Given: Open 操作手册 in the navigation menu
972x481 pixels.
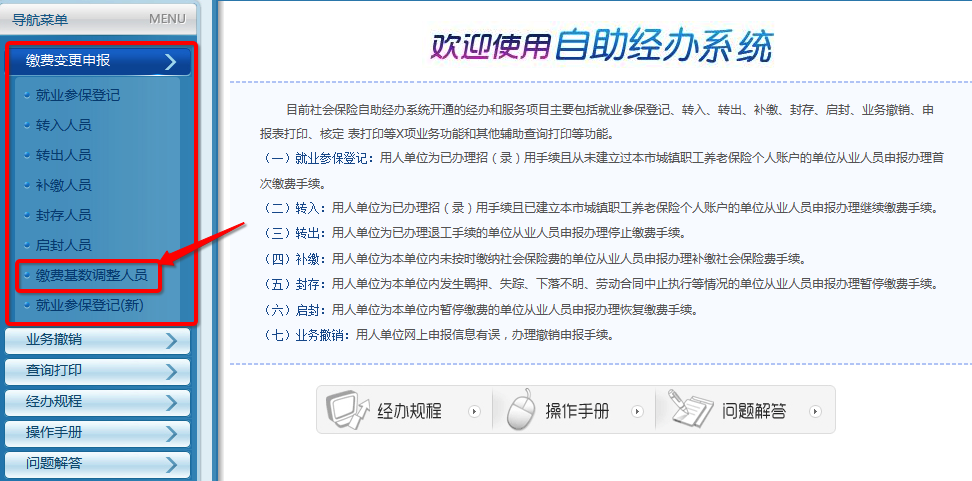Looking at the screenshot, I should click(97, 433).
